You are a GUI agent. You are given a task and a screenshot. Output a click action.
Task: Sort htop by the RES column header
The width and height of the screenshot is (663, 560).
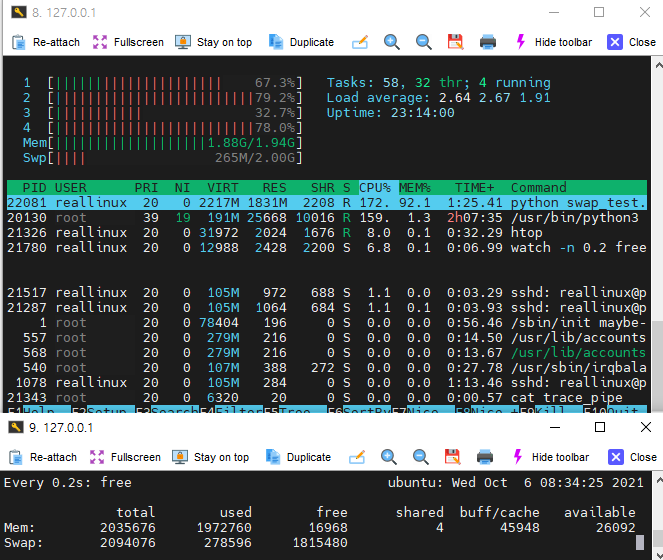click(274, 187)
